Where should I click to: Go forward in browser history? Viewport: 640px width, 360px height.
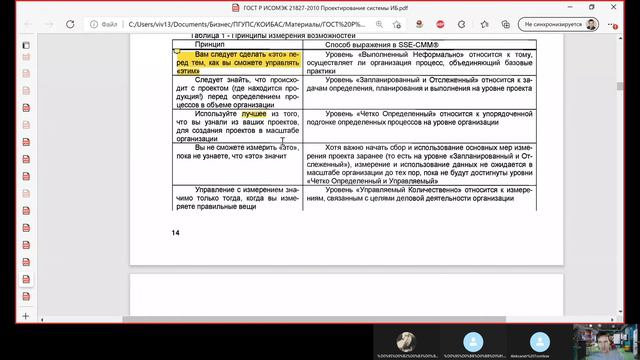click(x=49, y=24)
